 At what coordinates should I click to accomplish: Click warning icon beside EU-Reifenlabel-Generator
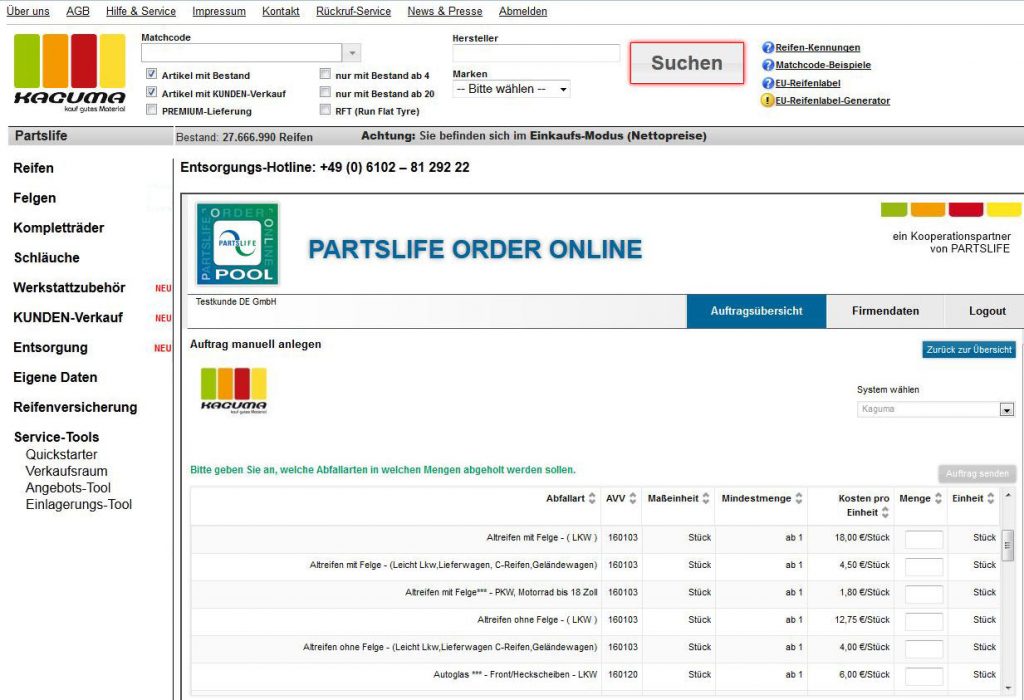(x=768, y=101)
